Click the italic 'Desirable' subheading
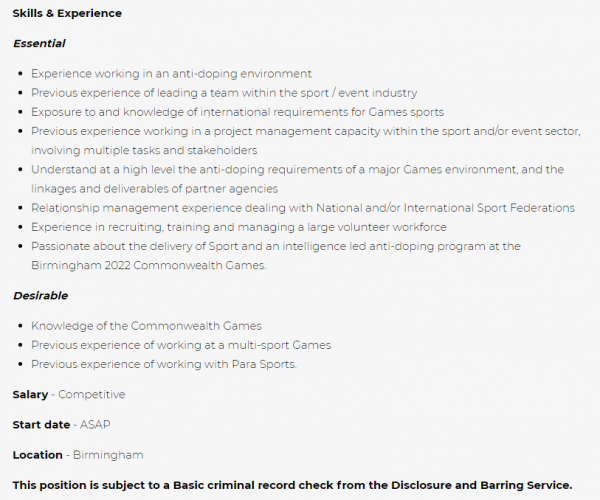 [40, 296]
